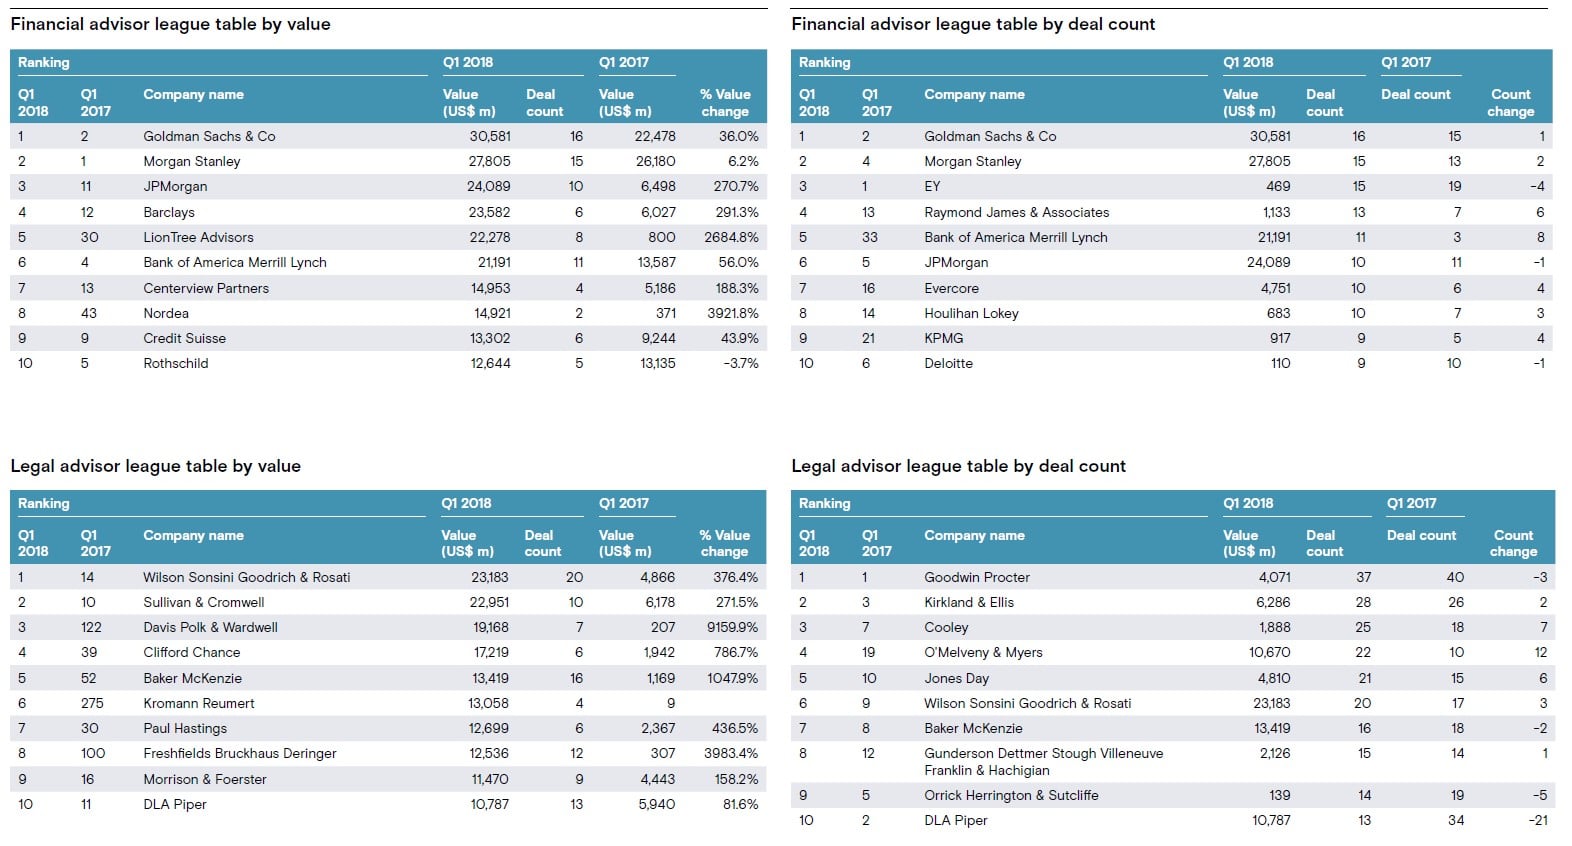The image size is (1572, 846).
Task: Click Davis Polk & Wardwell company name
Action: pos(210,627)
